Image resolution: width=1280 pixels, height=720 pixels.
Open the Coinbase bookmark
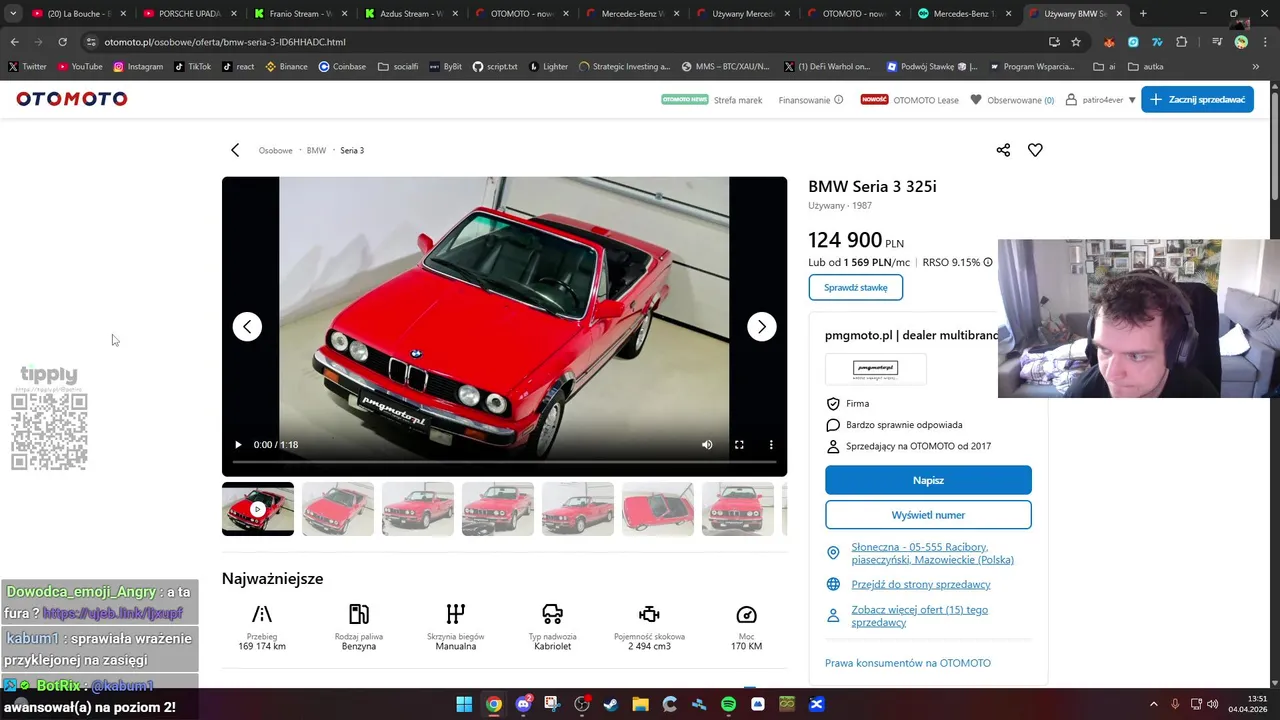click(x=342, y=67)
